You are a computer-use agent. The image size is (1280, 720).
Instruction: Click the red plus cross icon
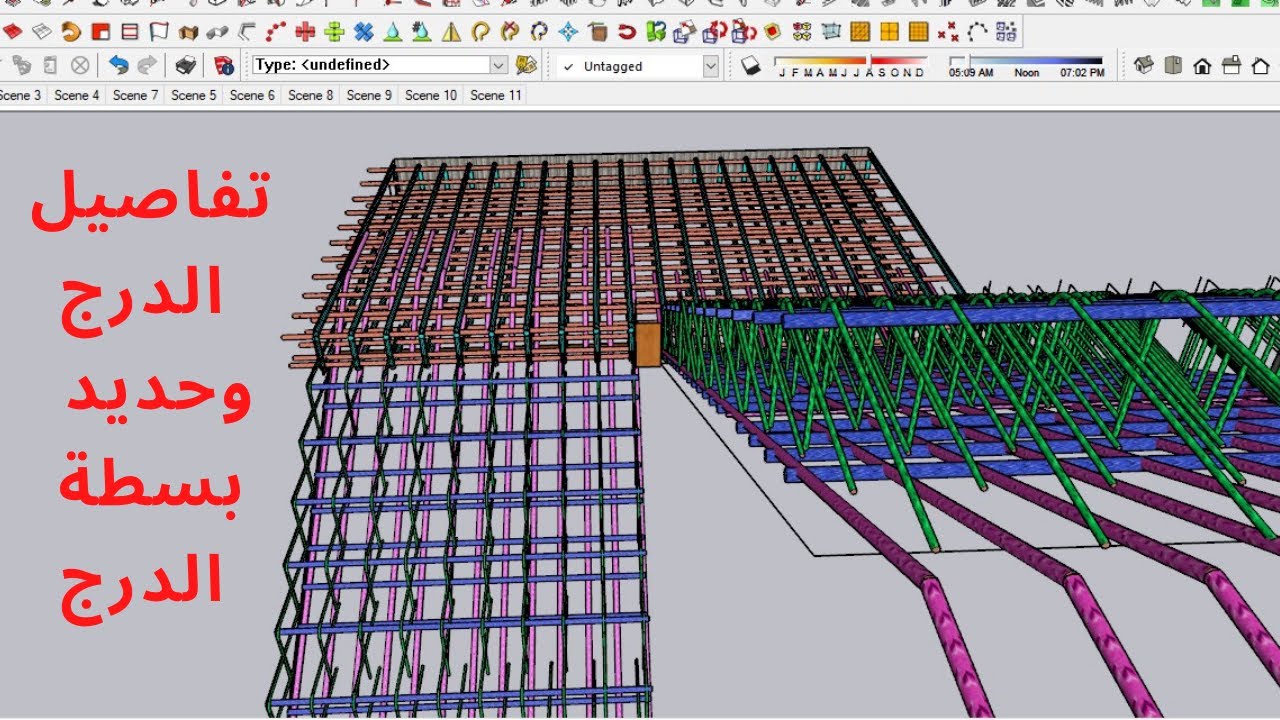click(x=306, y=32)
